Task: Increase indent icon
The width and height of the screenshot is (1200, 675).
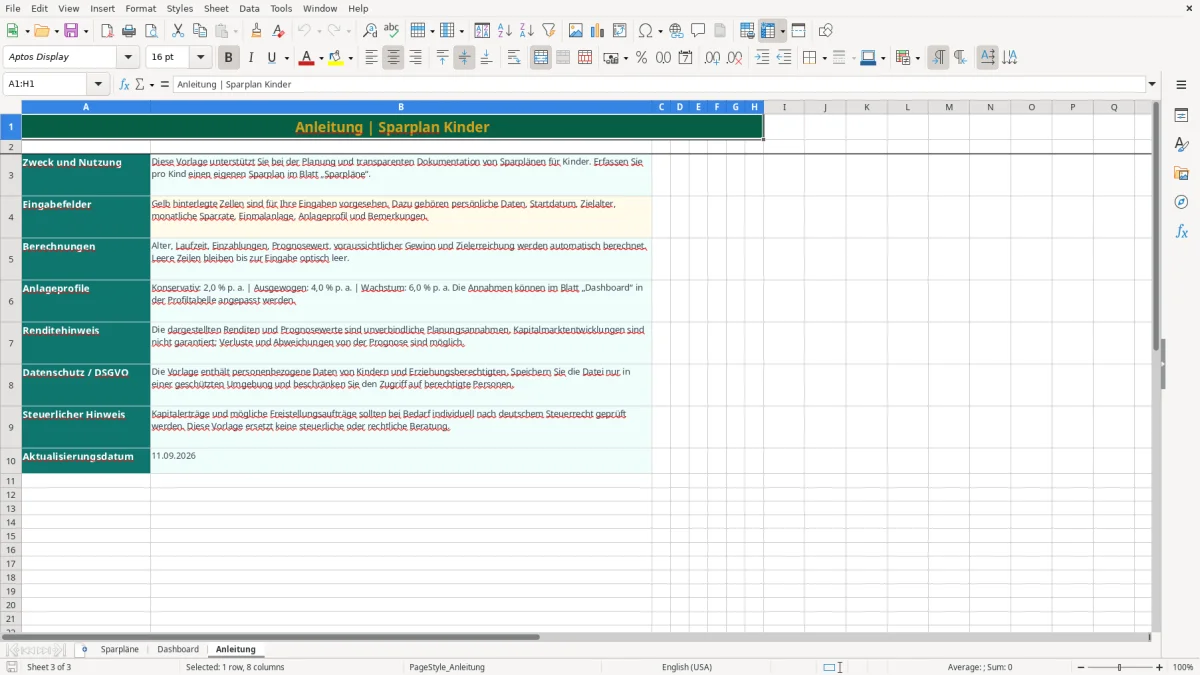Action: coord(762,58)
